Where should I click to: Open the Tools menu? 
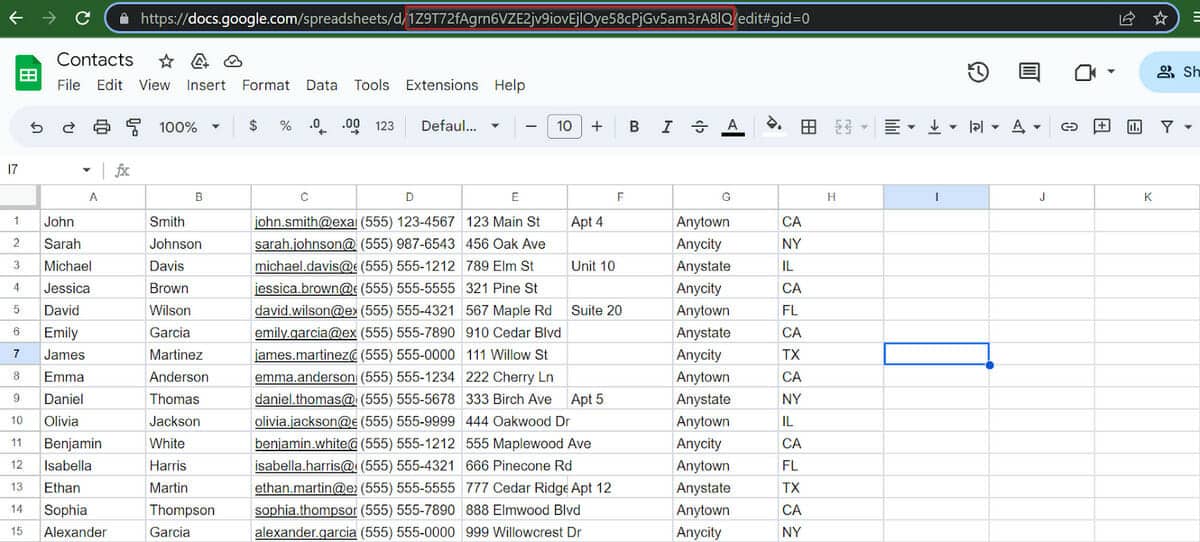372,85
